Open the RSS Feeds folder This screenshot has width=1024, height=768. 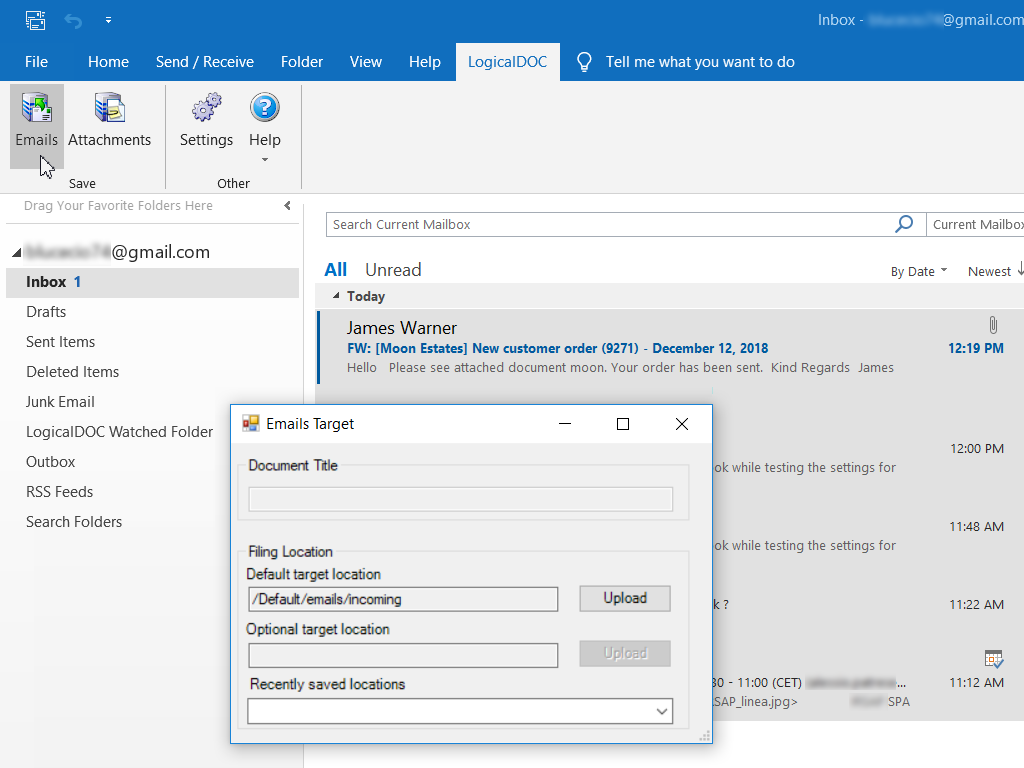59,492
